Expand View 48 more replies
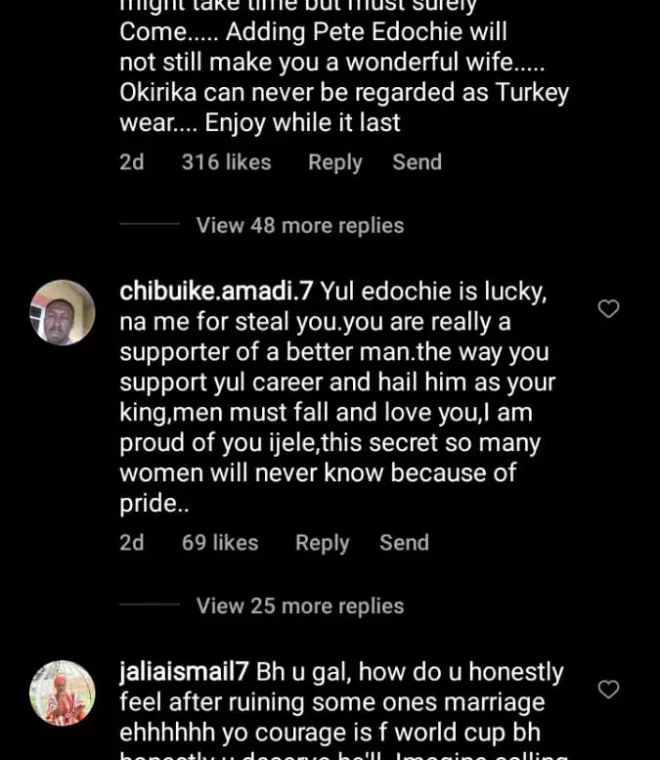Screen dimensions: 660x760 tap(300, 225)
